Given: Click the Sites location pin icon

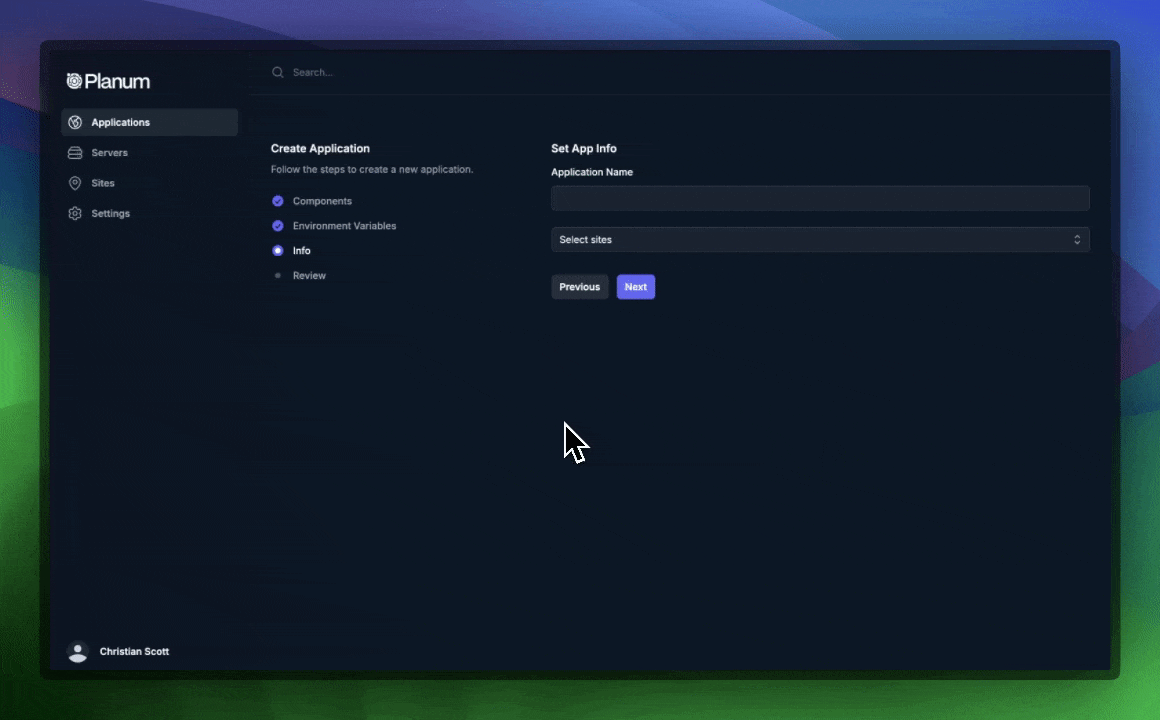Looking at the screenshot, I should tap(75, 183).
